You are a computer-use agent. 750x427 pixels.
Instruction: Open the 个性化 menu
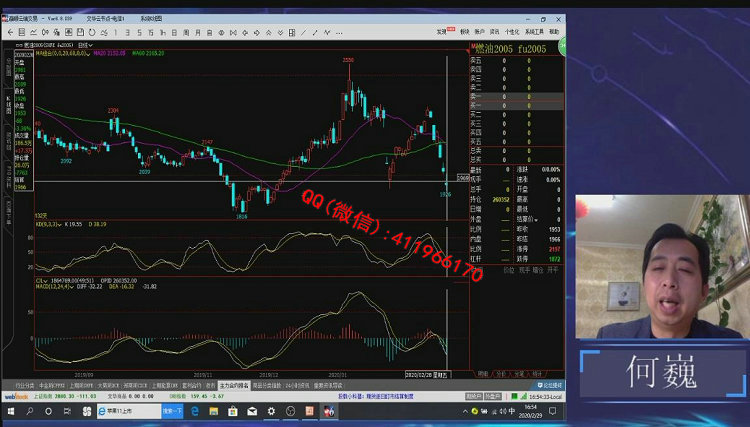510,32
